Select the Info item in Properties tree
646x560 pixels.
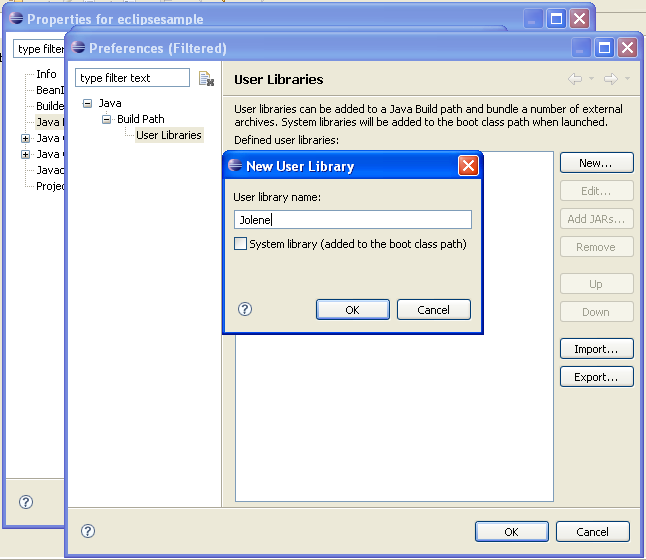point(46,74)
